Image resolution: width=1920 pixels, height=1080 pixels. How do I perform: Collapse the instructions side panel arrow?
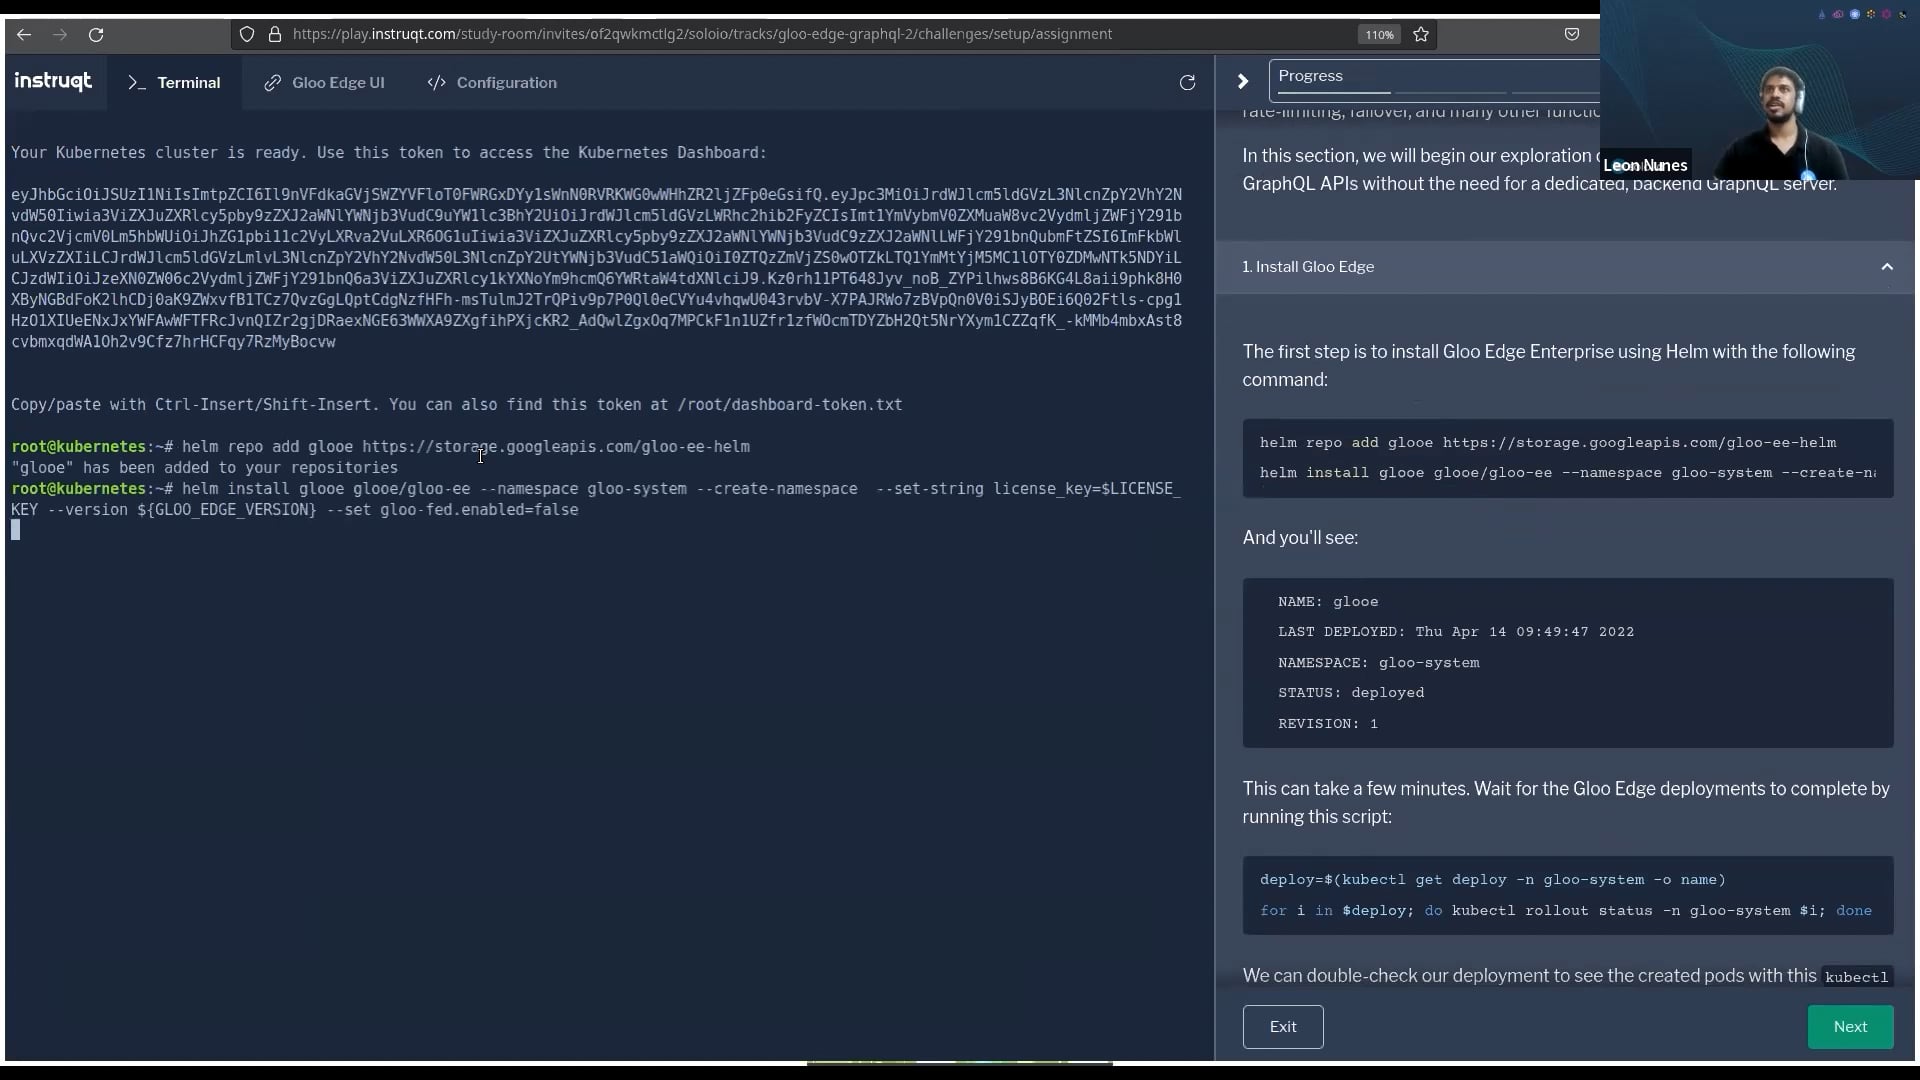(1243, 82)
